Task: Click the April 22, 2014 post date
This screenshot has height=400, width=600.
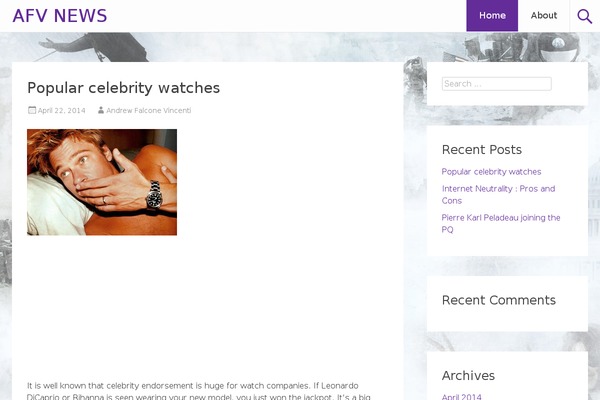Action: tap(62, 111)
